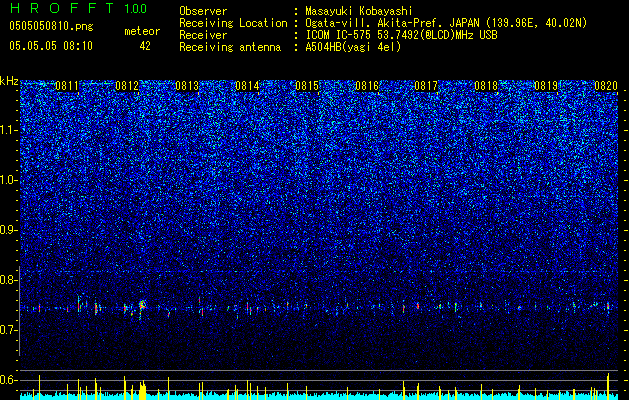Viewport: 629px width, 400px height.
Task: Click the 0813 time marker
Action: pos(187,86)
